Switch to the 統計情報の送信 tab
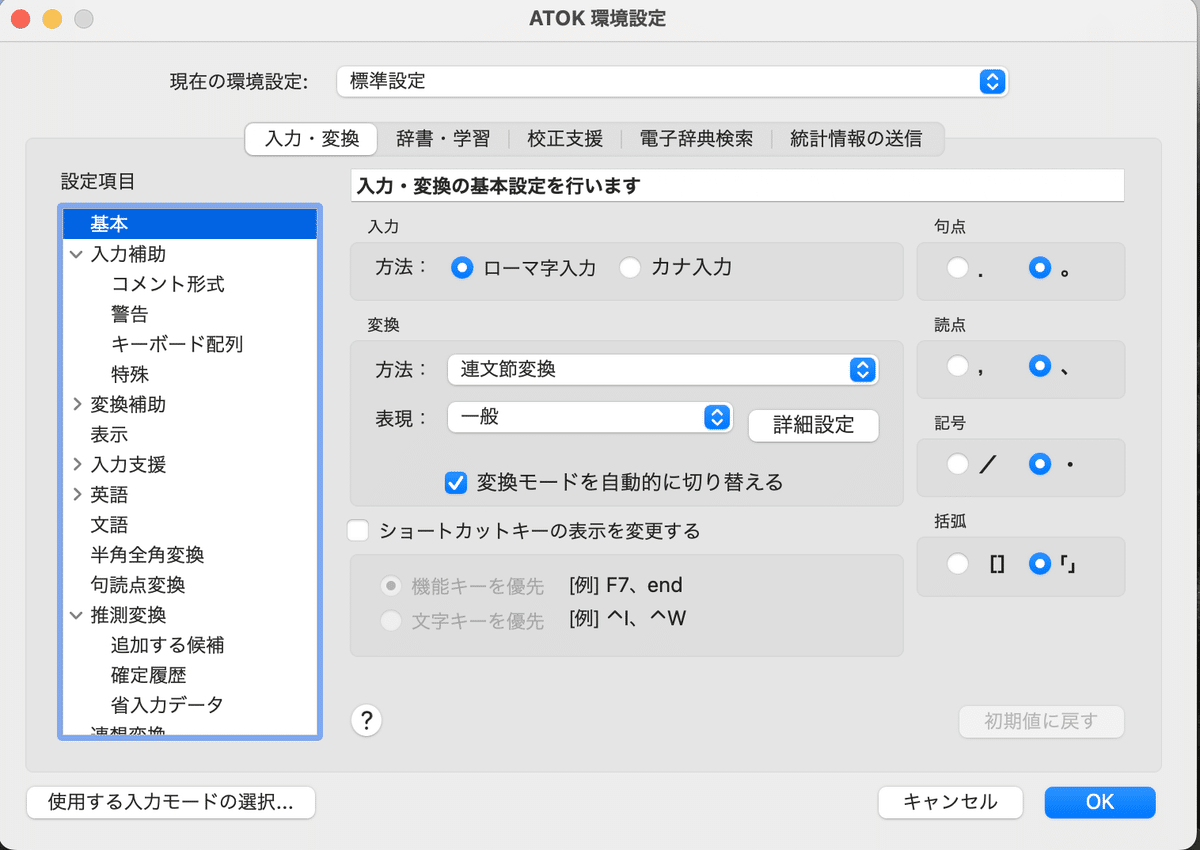 pos(856,139)
